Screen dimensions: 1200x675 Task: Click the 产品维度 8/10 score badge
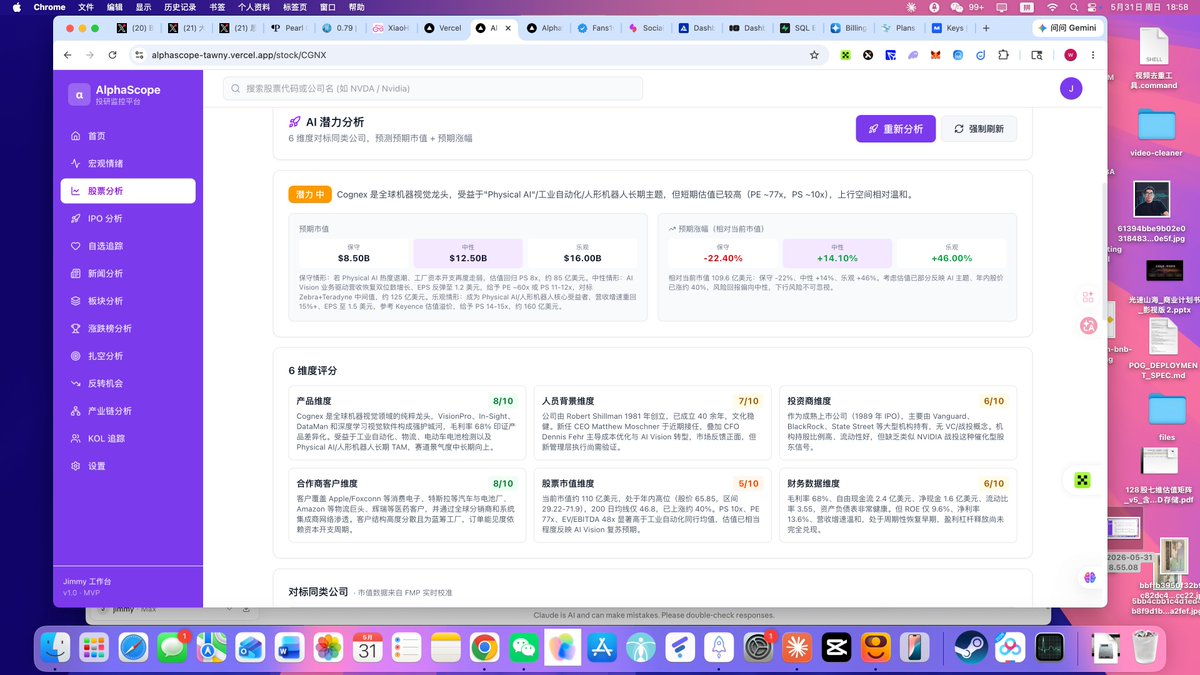pyautogui.click(x=502, y=401)
